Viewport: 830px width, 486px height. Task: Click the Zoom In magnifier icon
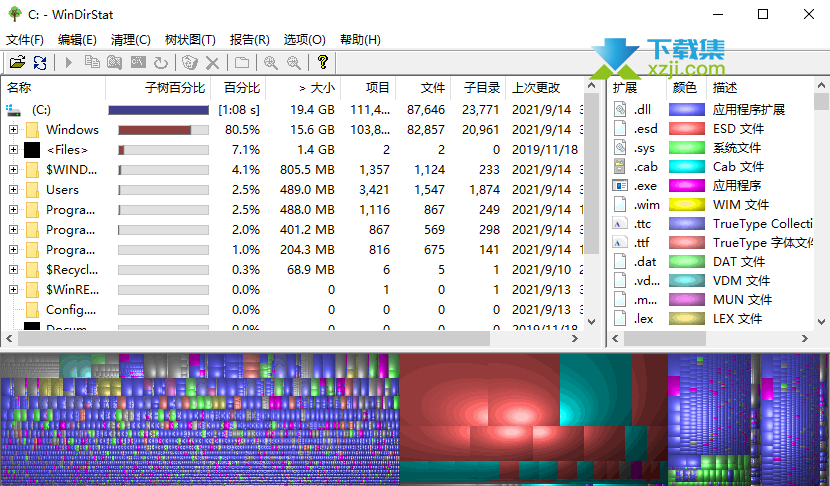pos(270,62)
